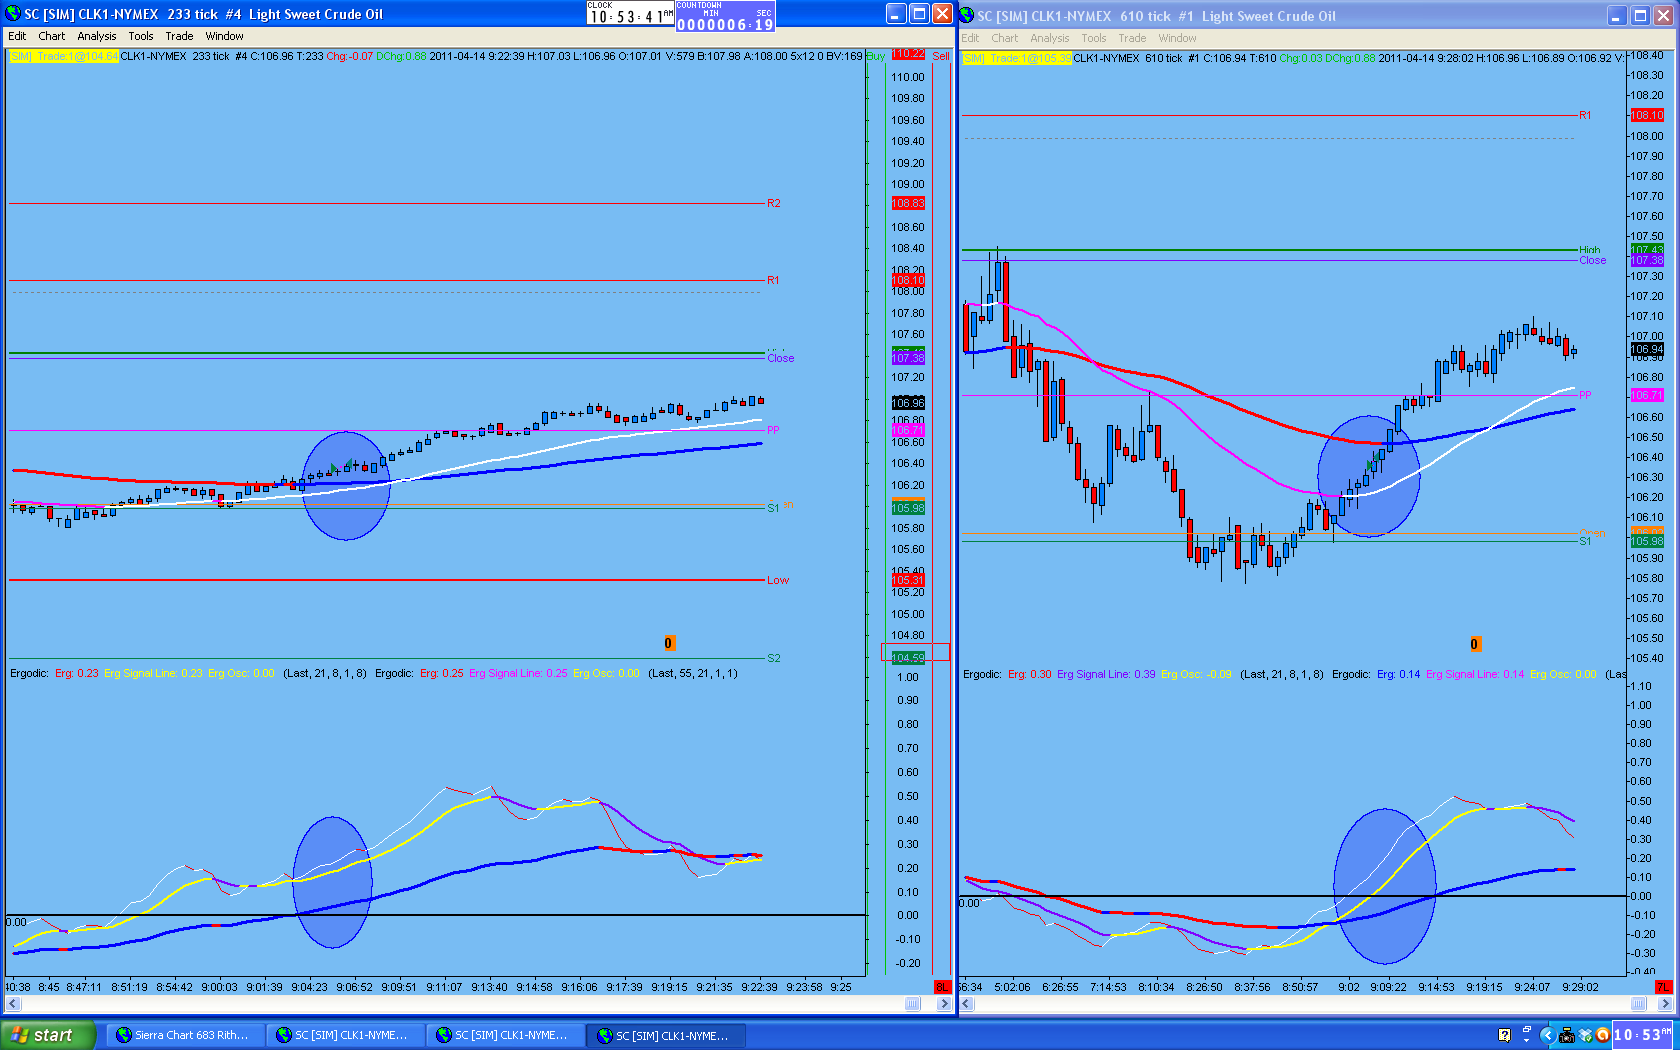This screenshot has width=1680, height=1050.
Task: Click the Buy label in the 233 tick chart
Action: (876, 56)
